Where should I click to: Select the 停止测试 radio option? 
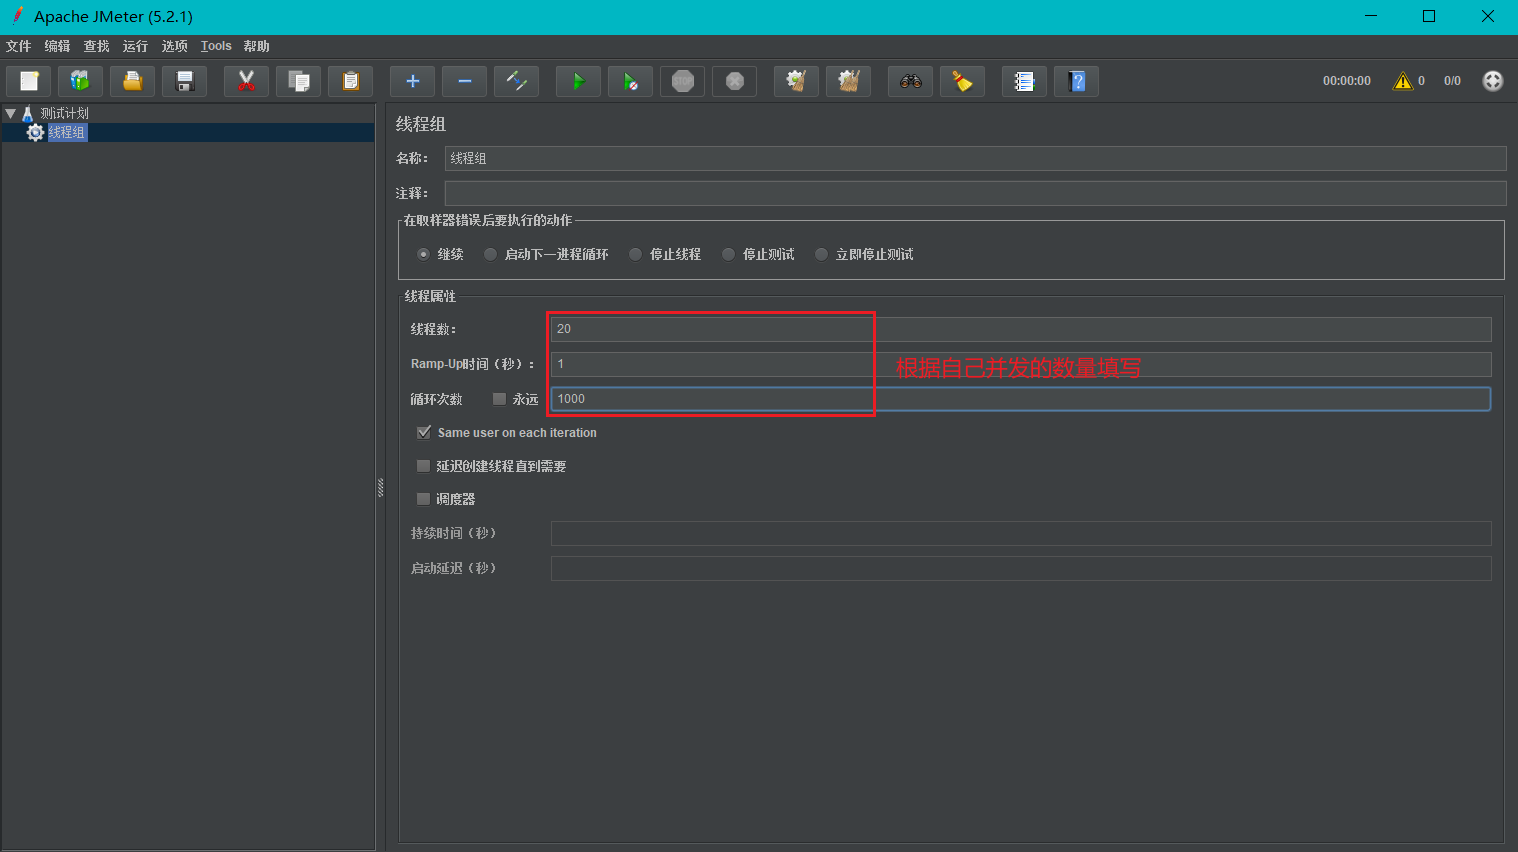[x=728, y=254]
